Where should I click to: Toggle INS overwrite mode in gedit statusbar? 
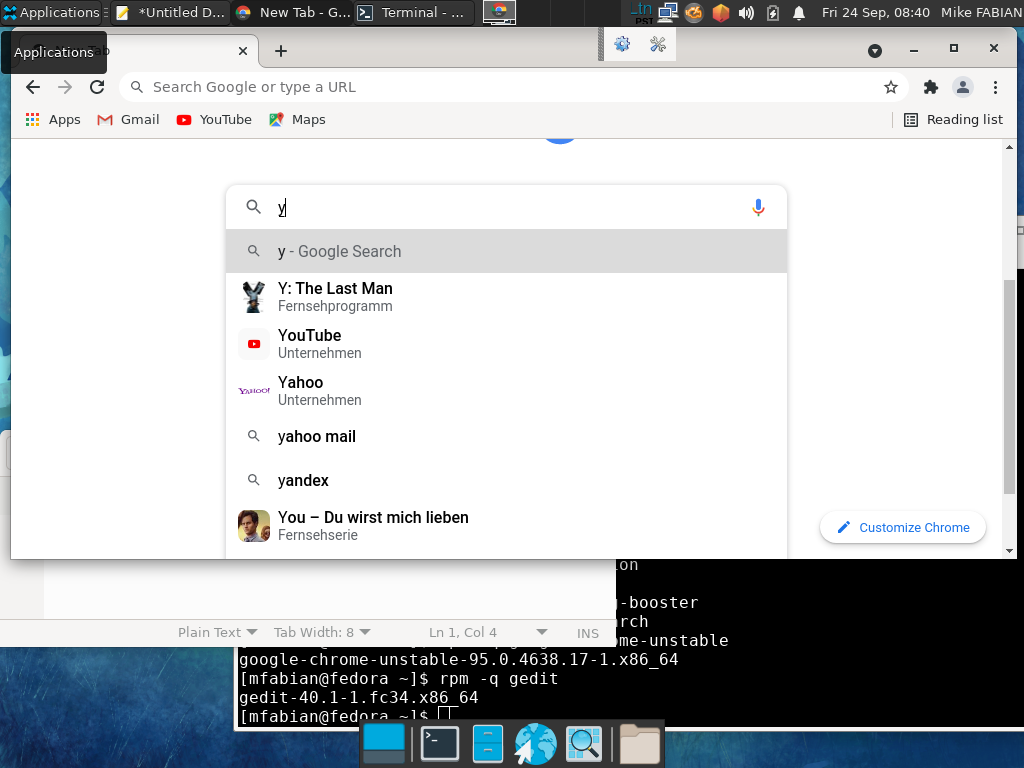[x=588, y=632]
